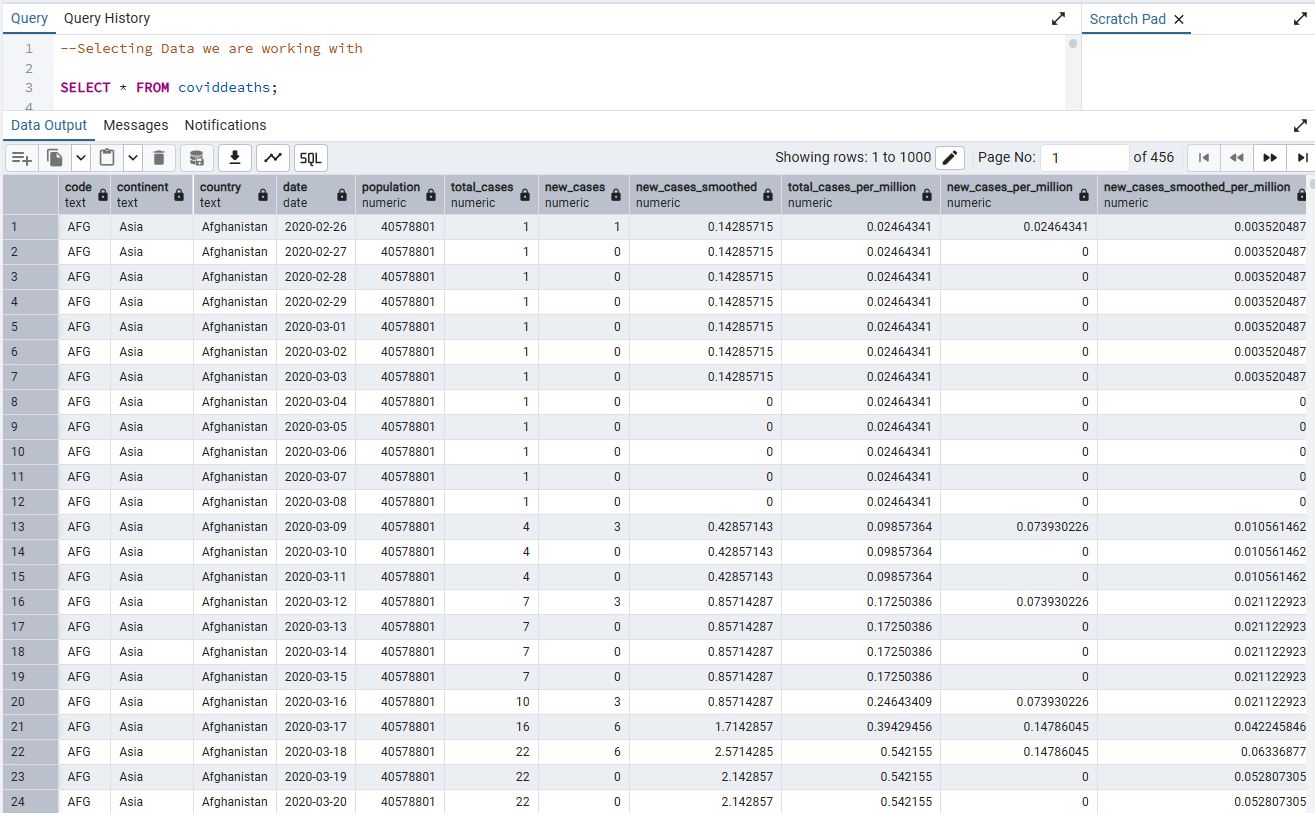Viewport: 1315px width, 813px height.
Task: Expand the Data Output panel
Action: click(1300, 126)
